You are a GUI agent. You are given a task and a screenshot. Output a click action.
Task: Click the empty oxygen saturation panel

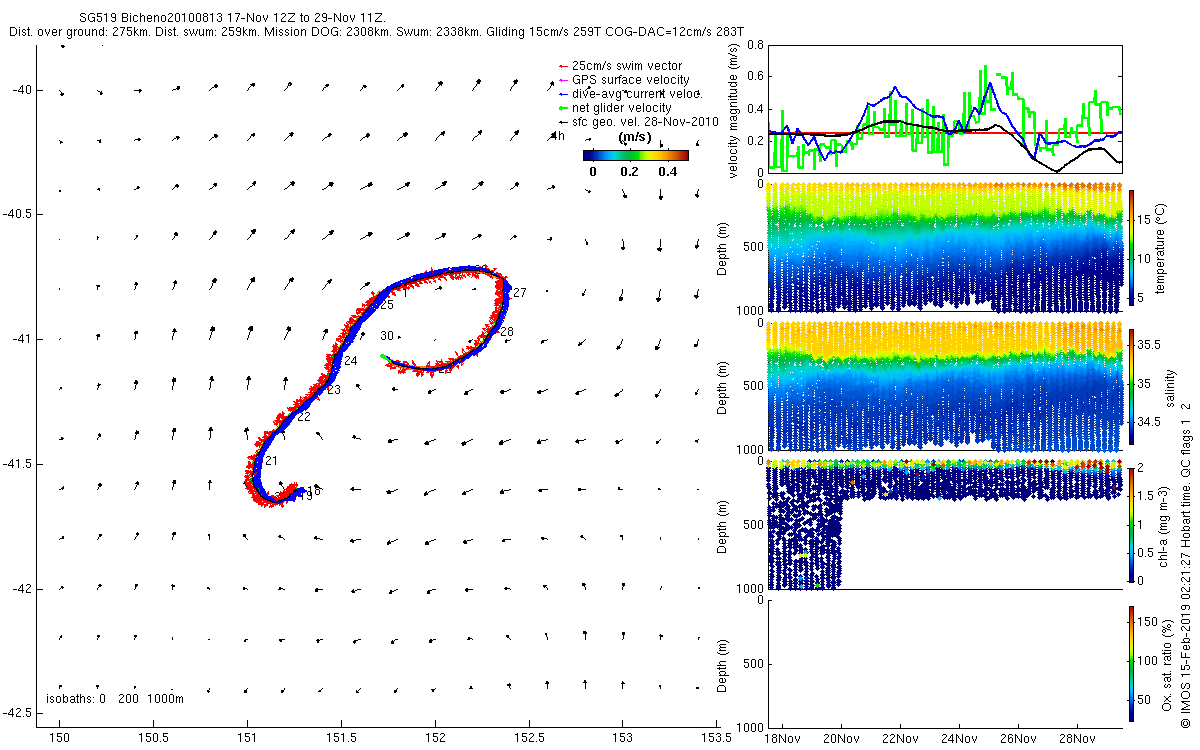[944, 662]
